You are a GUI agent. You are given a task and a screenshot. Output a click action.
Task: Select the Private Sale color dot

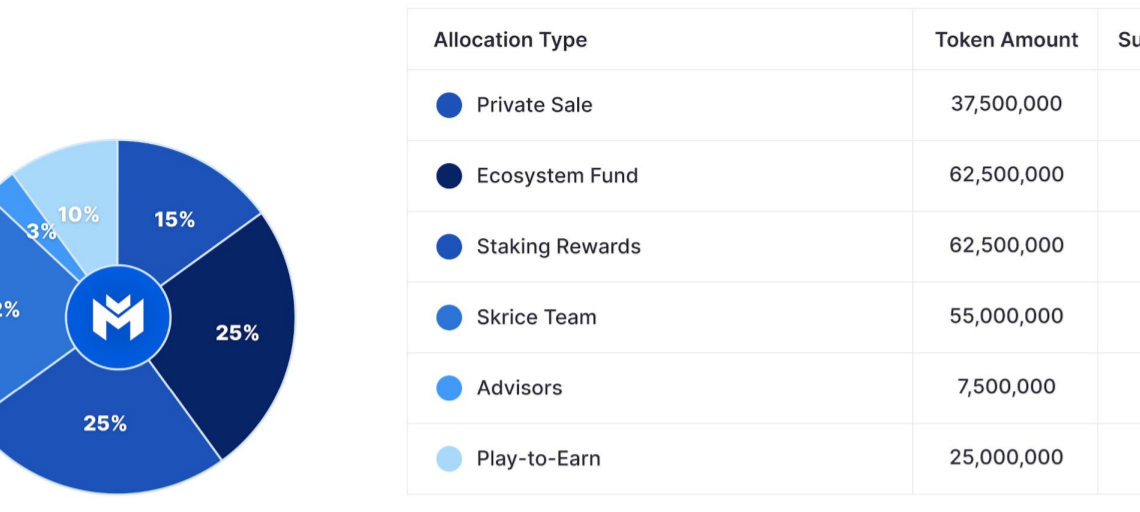[x=449, y=105]
